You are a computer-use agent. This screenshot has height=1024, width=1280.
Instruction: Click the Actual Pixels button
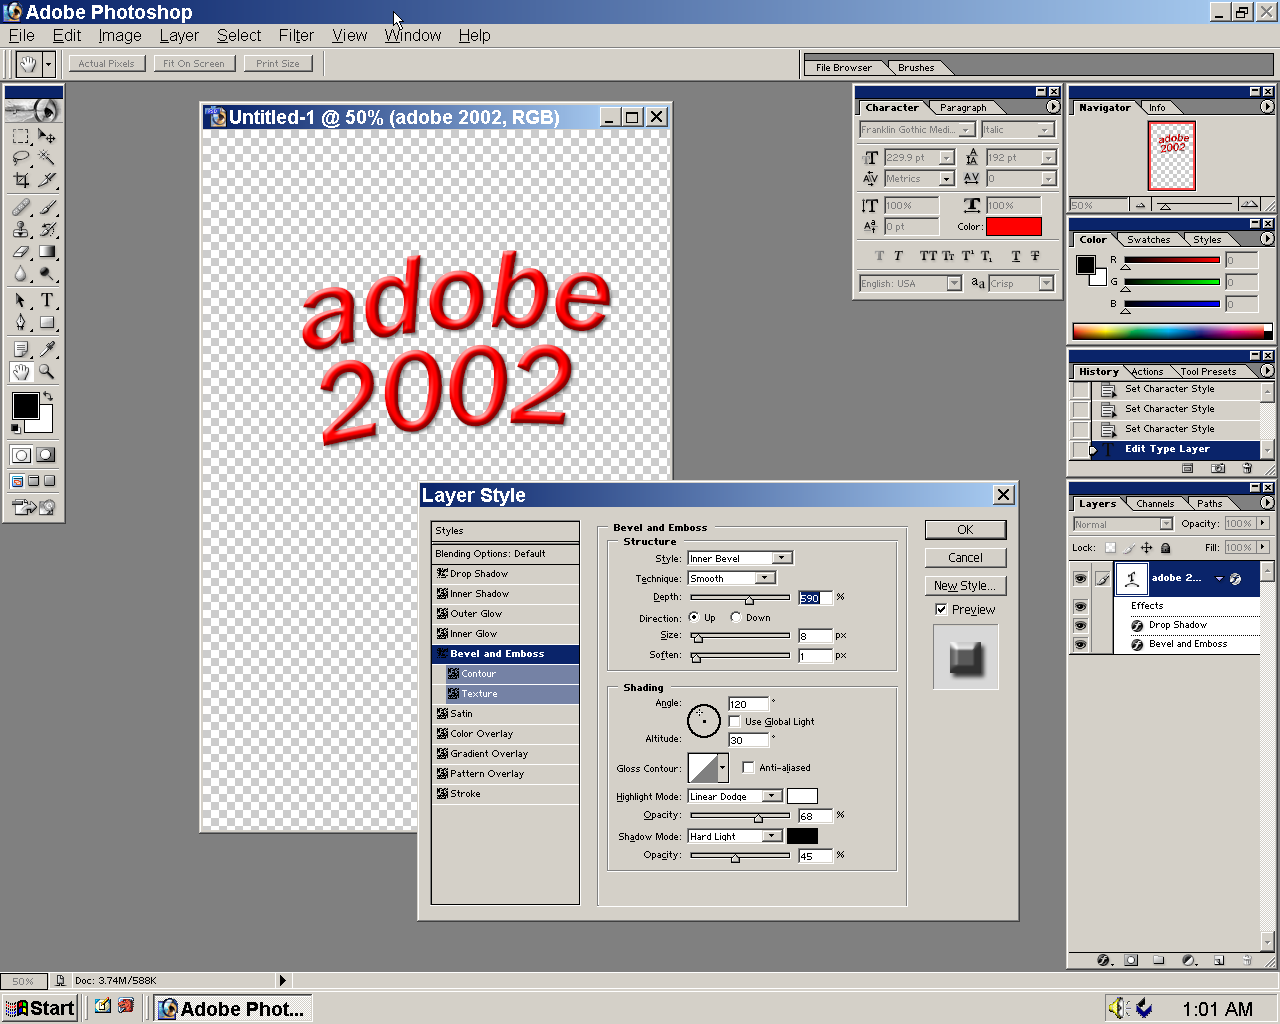point(106,63)
